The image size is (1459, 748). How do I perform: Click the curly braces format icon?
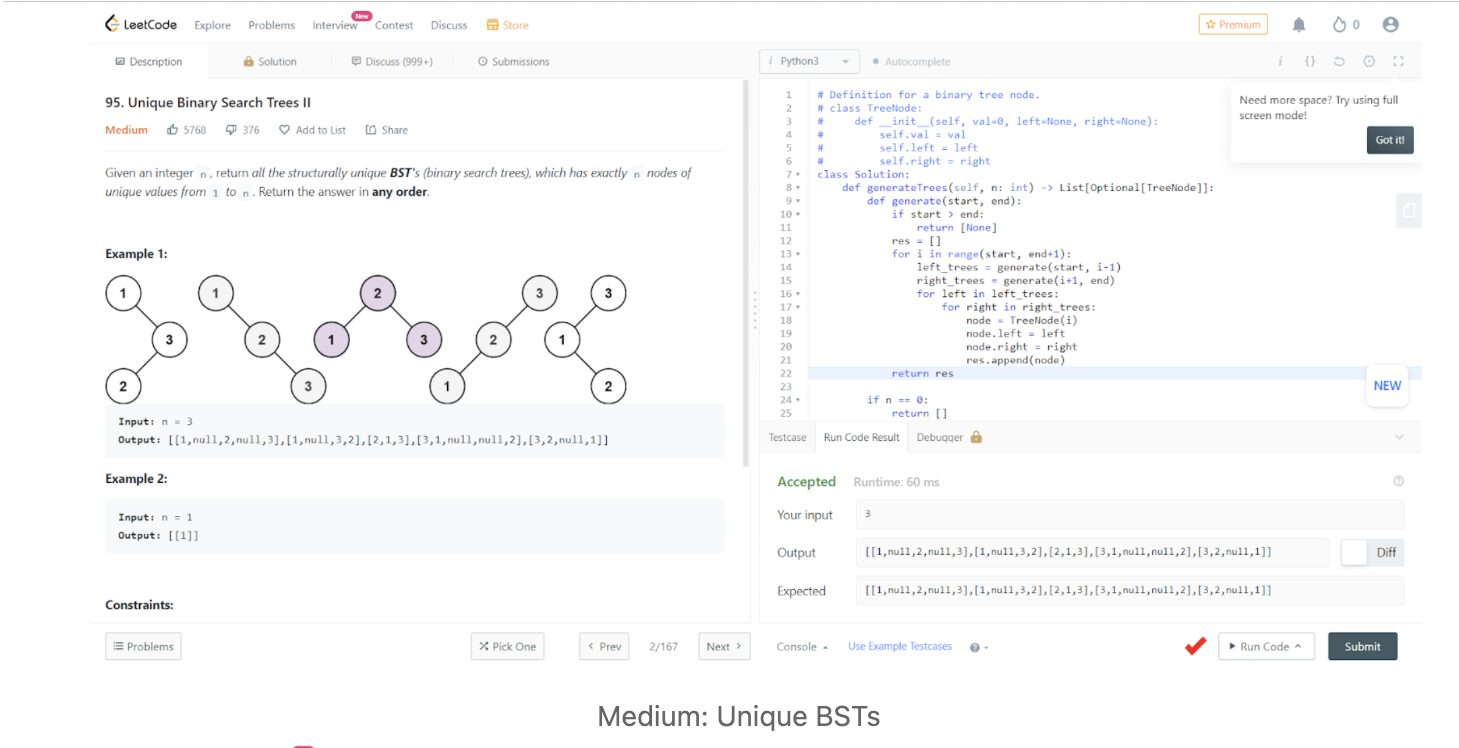click(1309, 61)
